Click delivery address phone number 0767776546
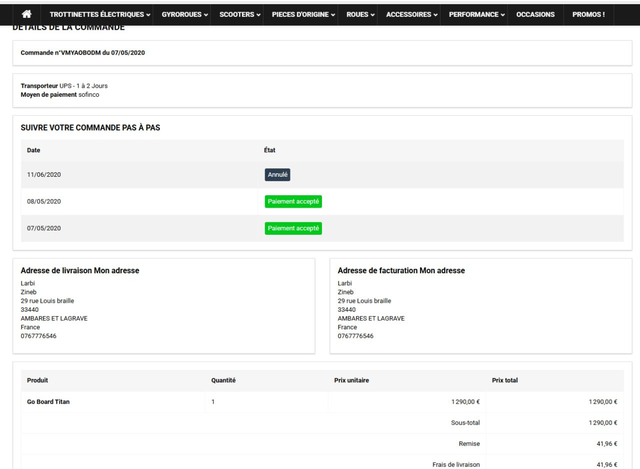 [x=39, y=336]
